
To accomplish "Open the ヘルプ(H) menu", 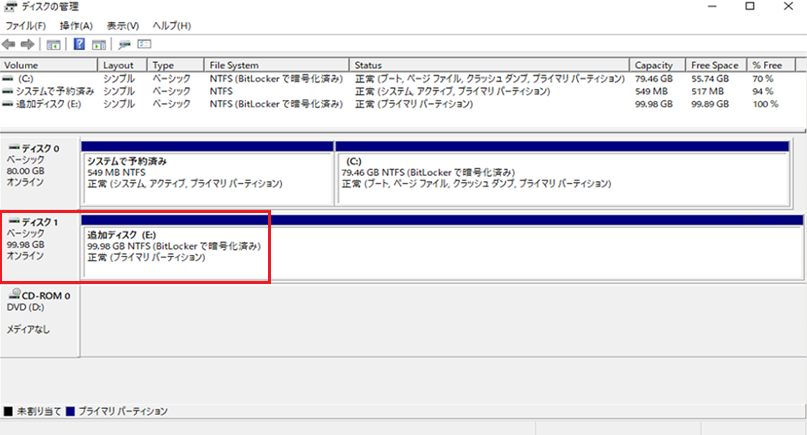I will (x=171, y=25).
